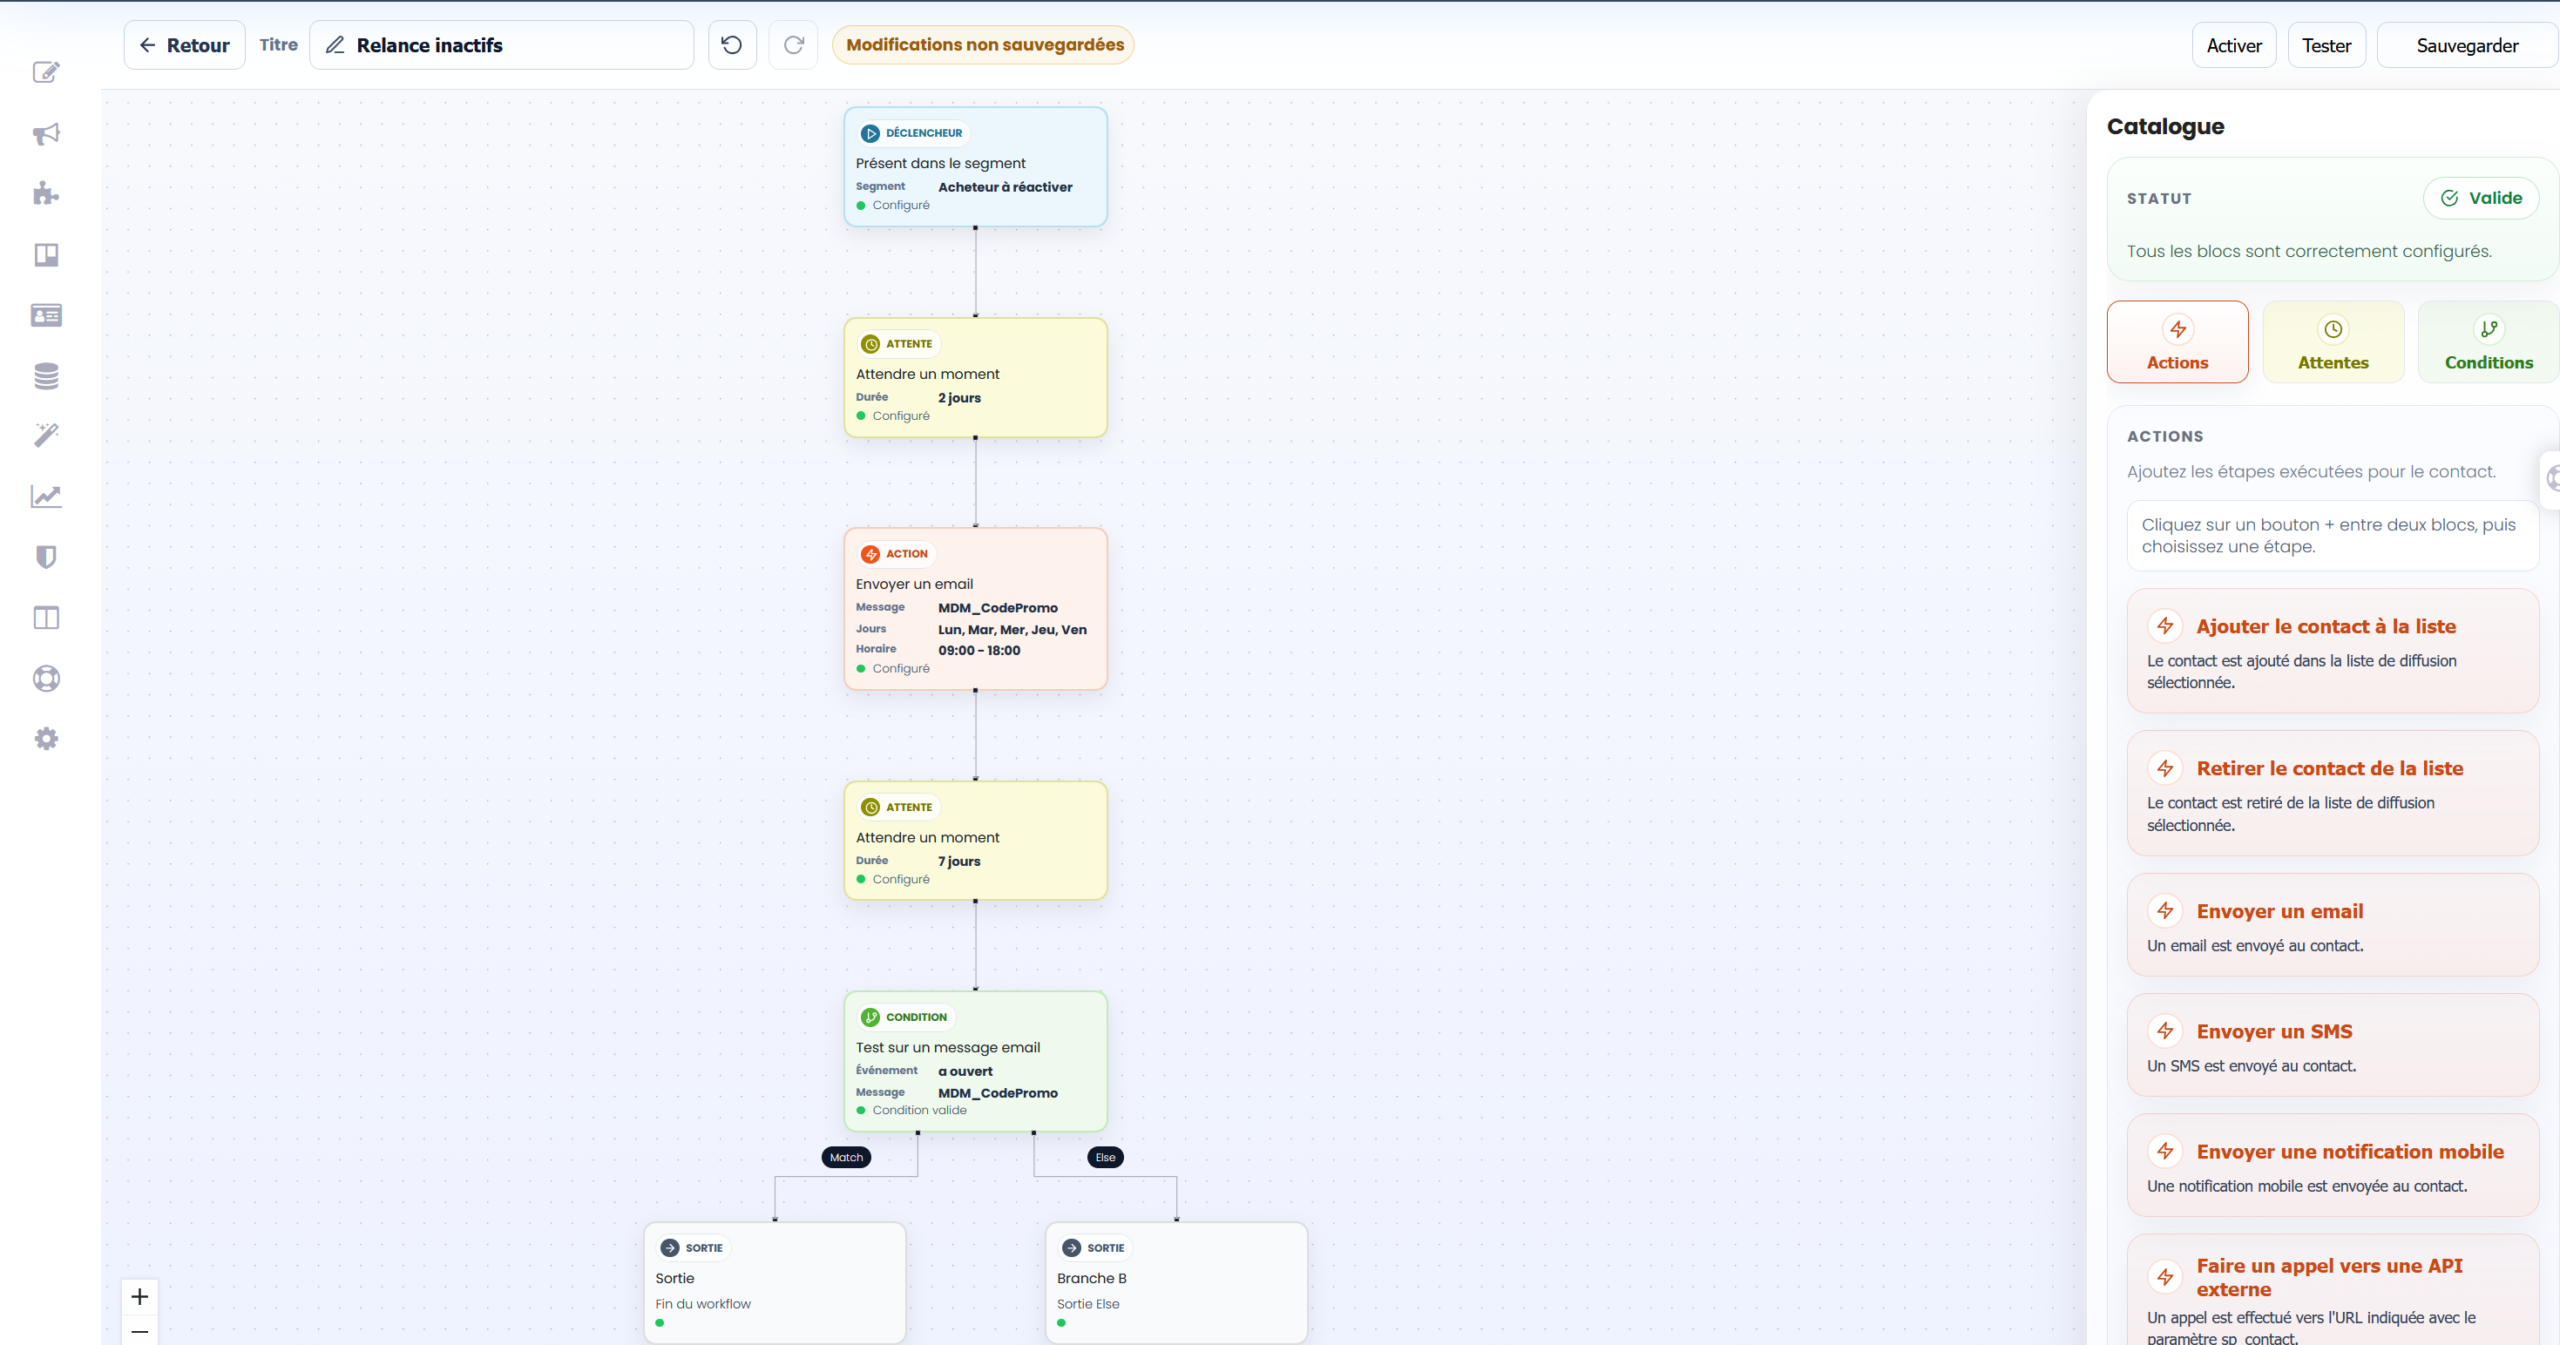Viewport: 2560px width, 1345px height.
Task: Click the Relance inactifs title field
Action: 502,45
